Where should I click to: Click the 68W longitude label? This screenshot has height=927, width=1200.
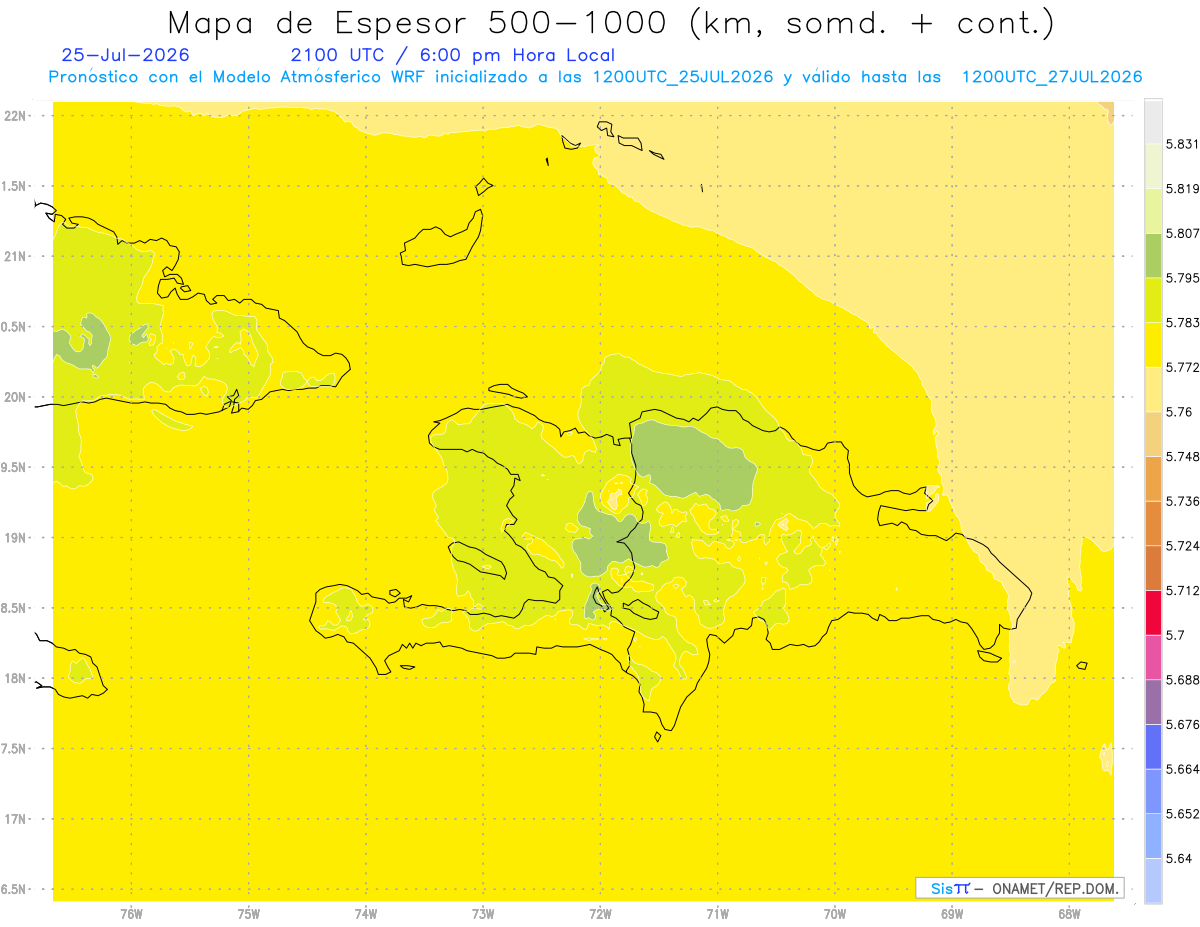click(1069, 913)
